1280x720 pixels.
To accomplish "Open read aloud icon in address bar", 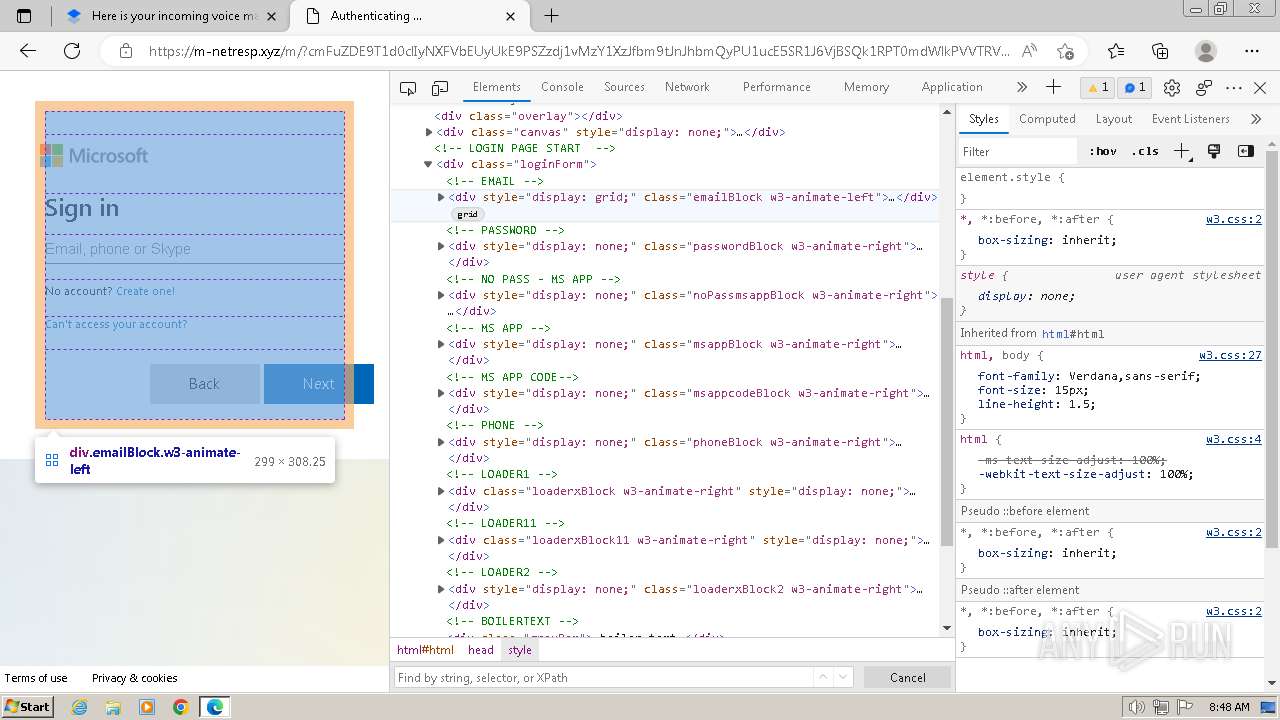I will 1029,51.
